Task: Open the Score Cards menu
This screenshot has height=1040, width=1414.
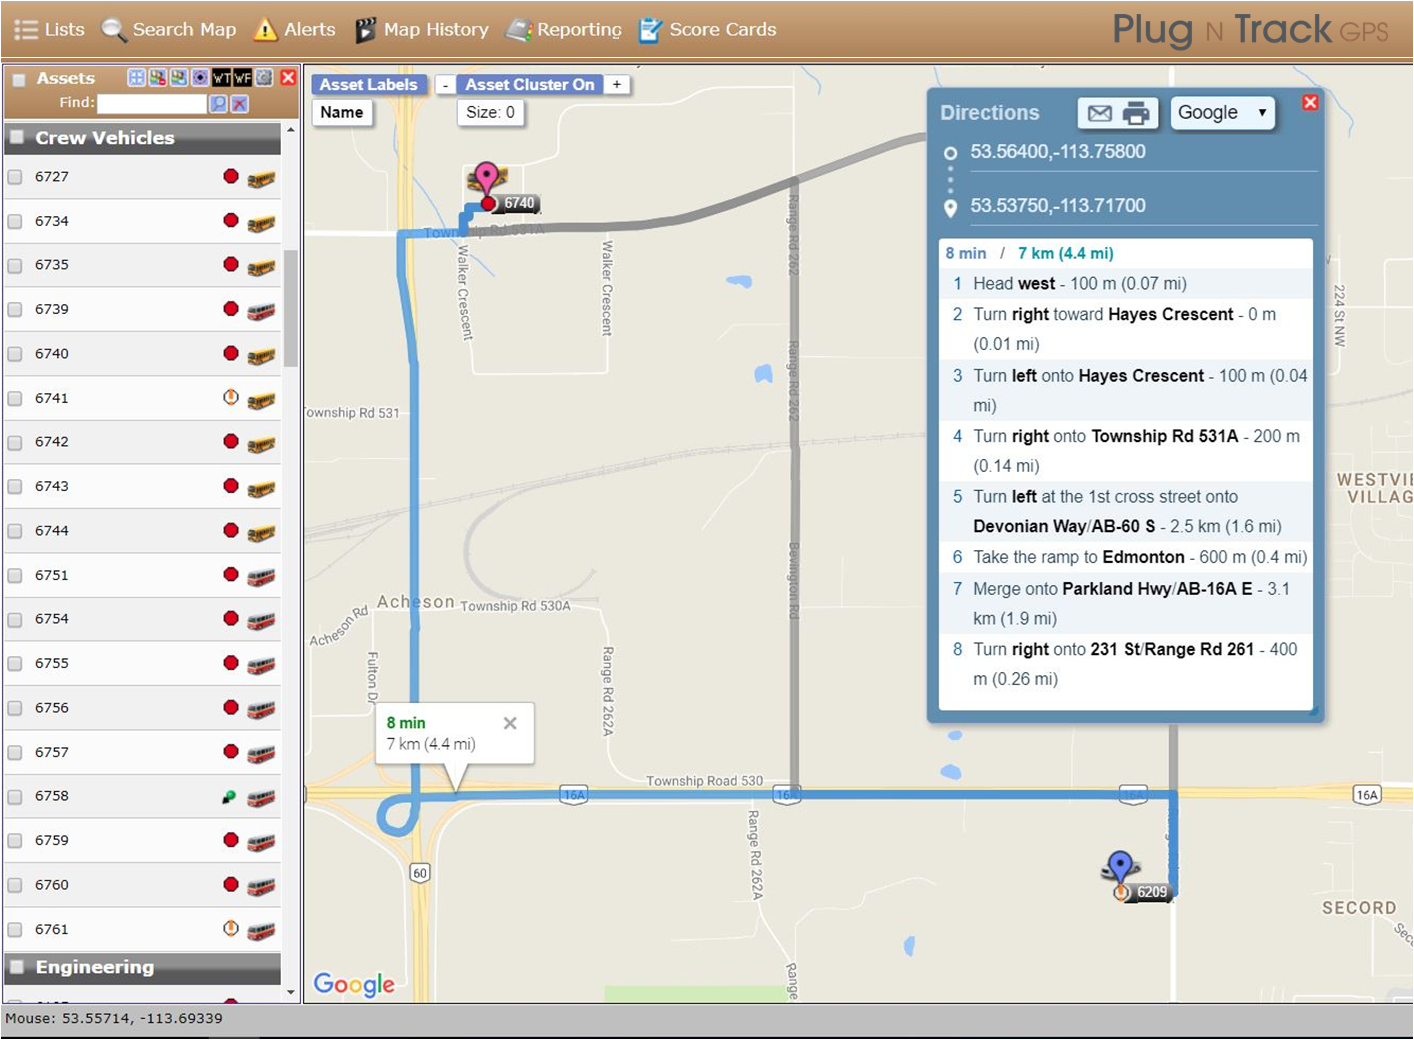Action: coord(708,30)
